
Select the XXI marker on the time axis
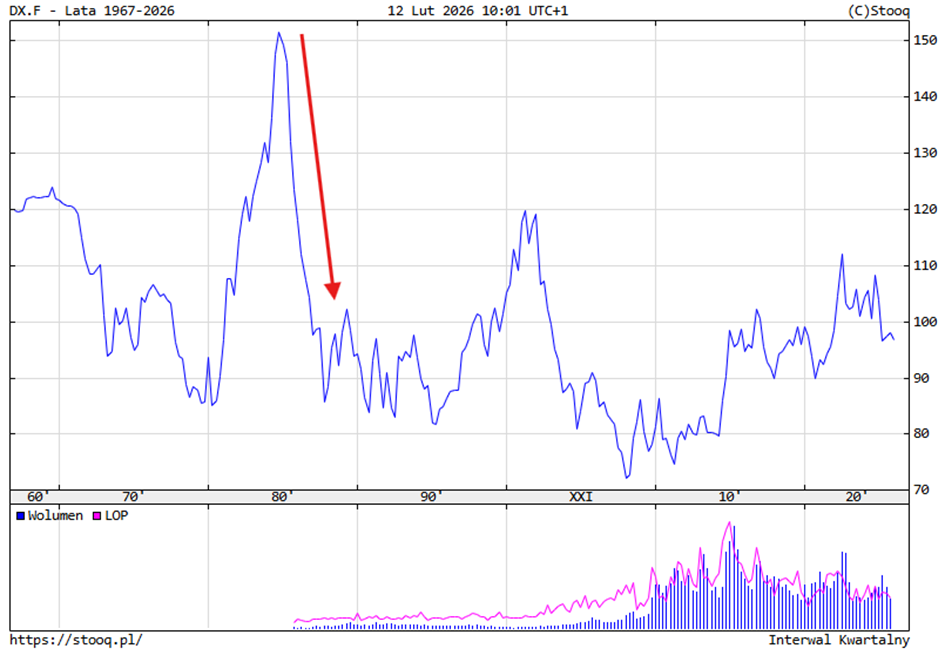pos(580,497)
